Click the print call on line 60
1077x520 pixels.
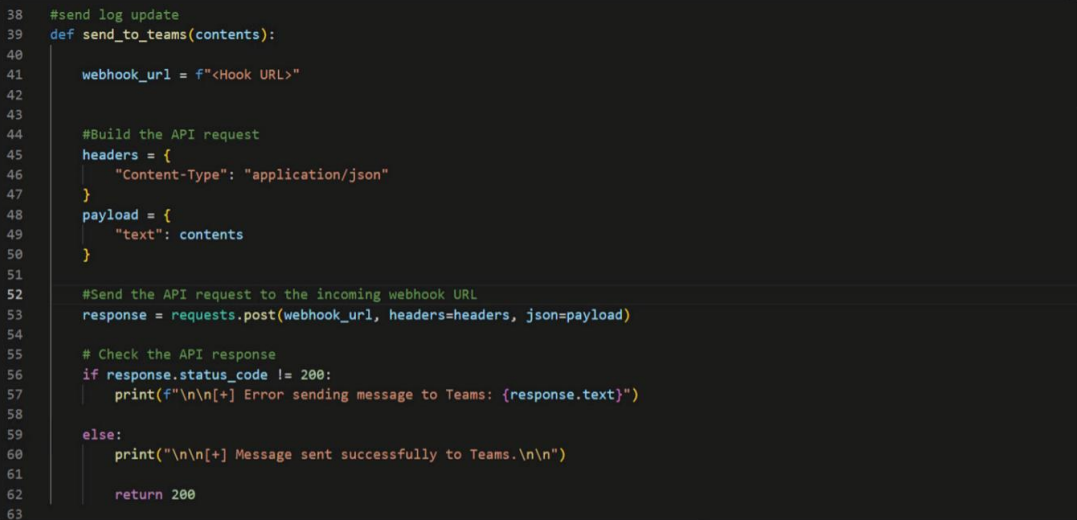click(x=135, y=455)
